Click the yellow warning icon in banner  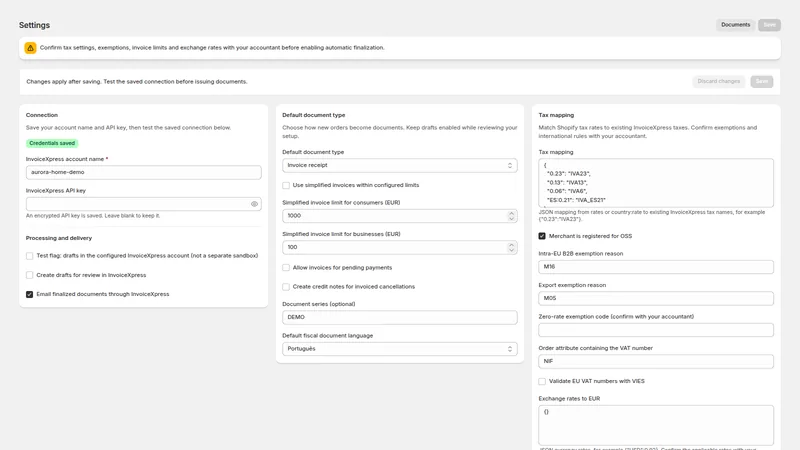[30, 48]
